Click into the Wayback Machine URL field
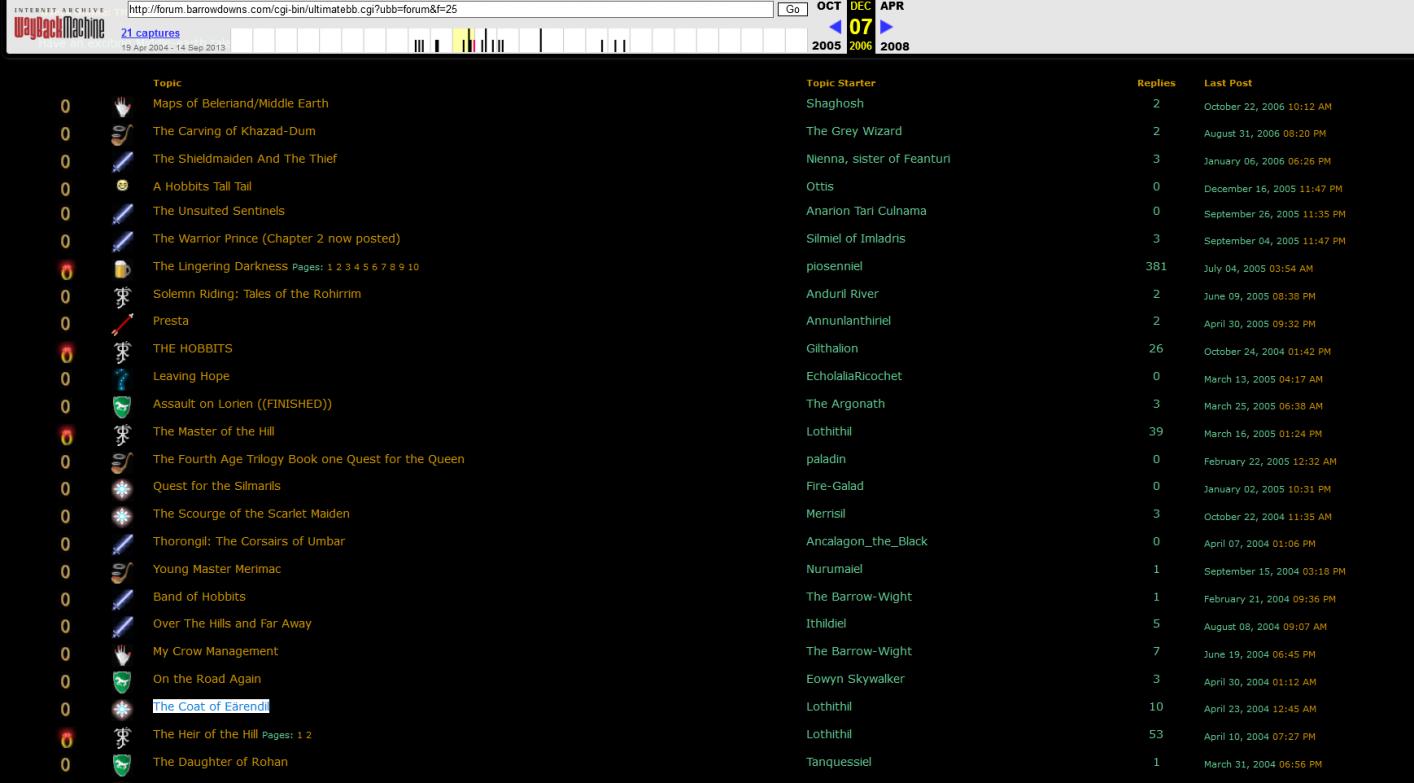 (x=450, y=9)
